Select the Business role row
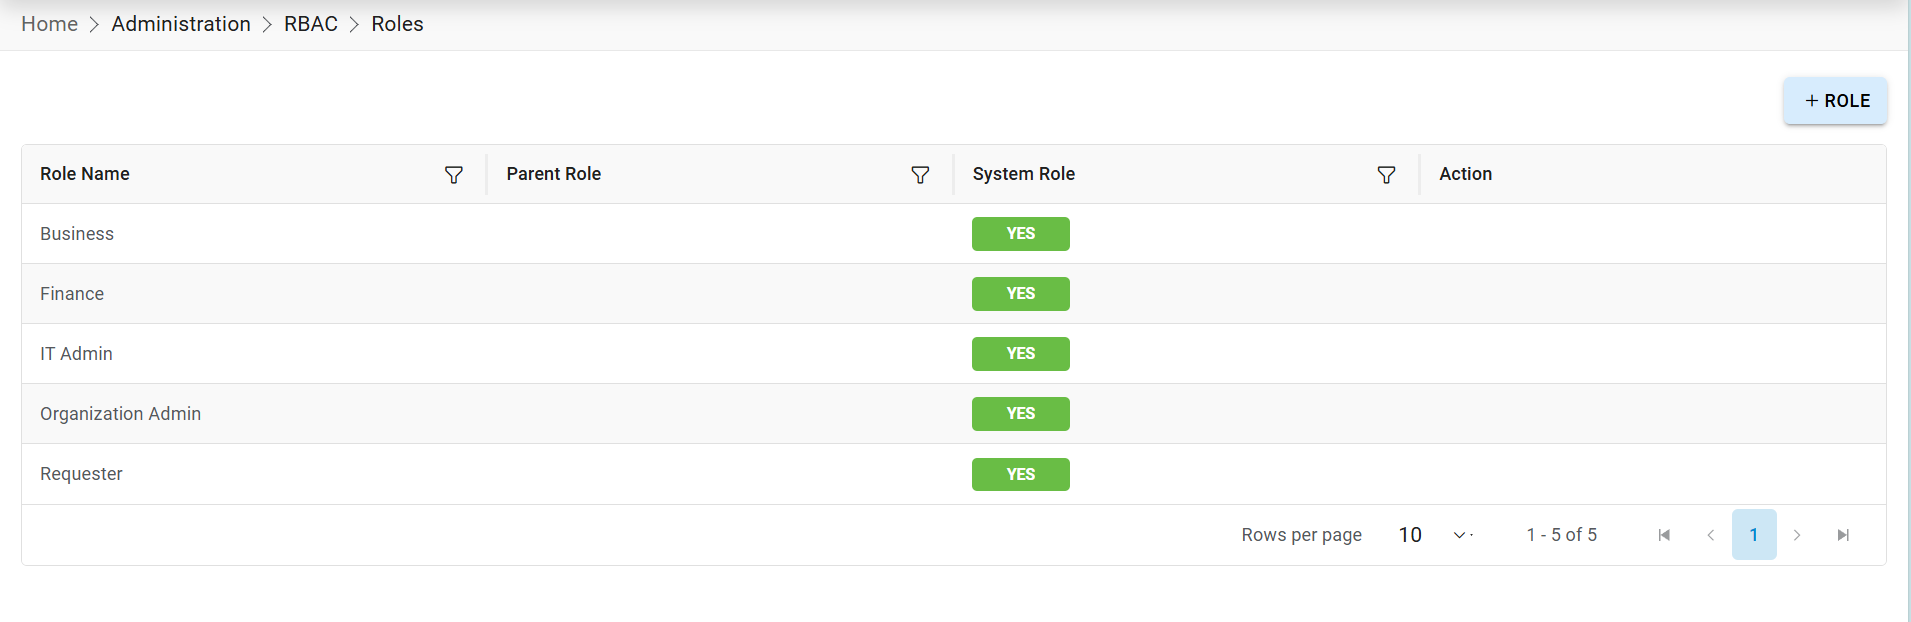Image resolution: width=1911 pixels, height=622 pixels. point(77,234)
